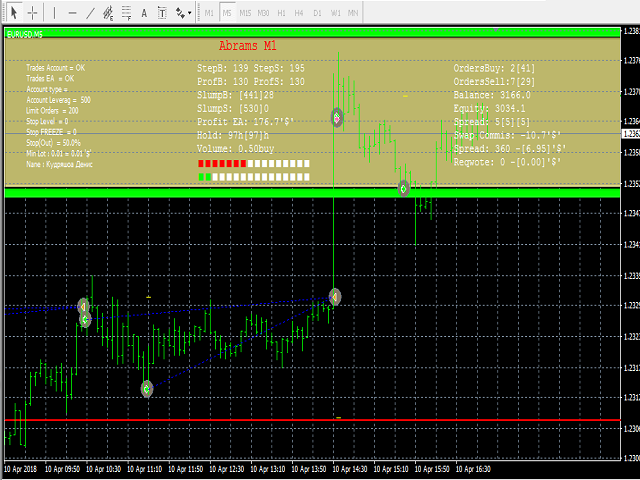The height and width of the screenshot is (480, 640).
Task: Draw a vertical line
Action: tap(55, 13)
